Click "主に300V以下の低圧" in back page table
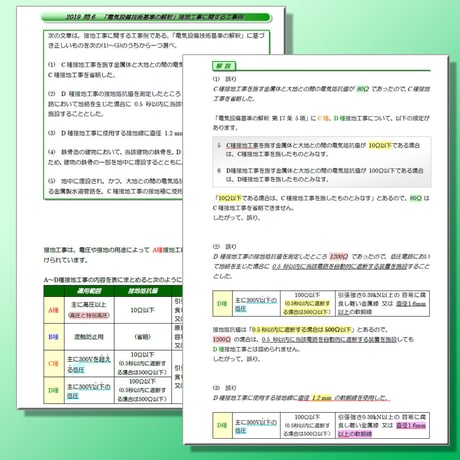The image size is (460, 460). coord(89,391)
